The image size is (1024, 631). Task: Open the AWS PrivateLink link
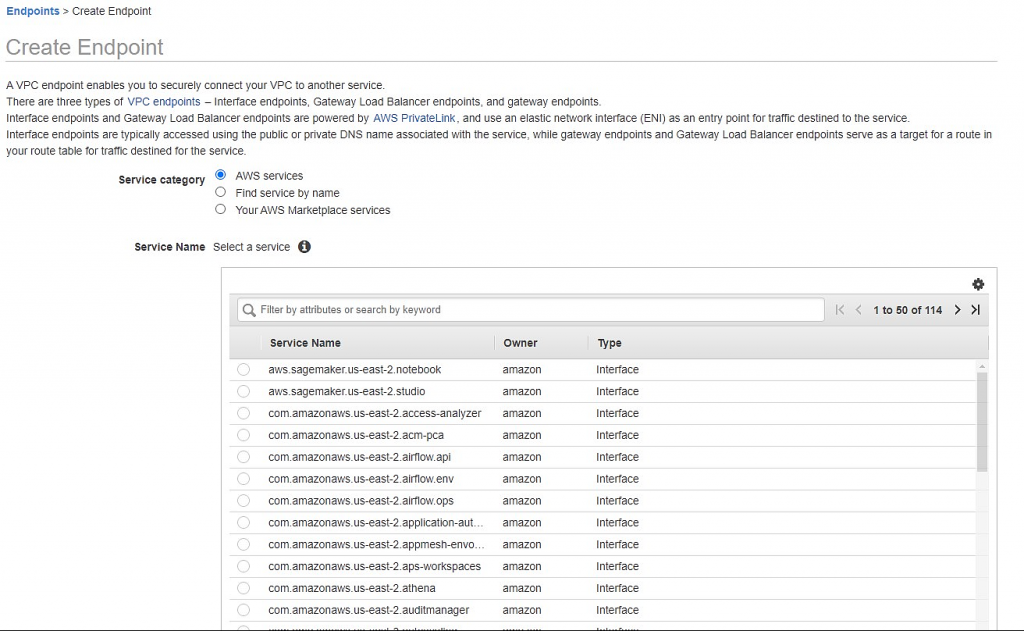click(414, 118)
